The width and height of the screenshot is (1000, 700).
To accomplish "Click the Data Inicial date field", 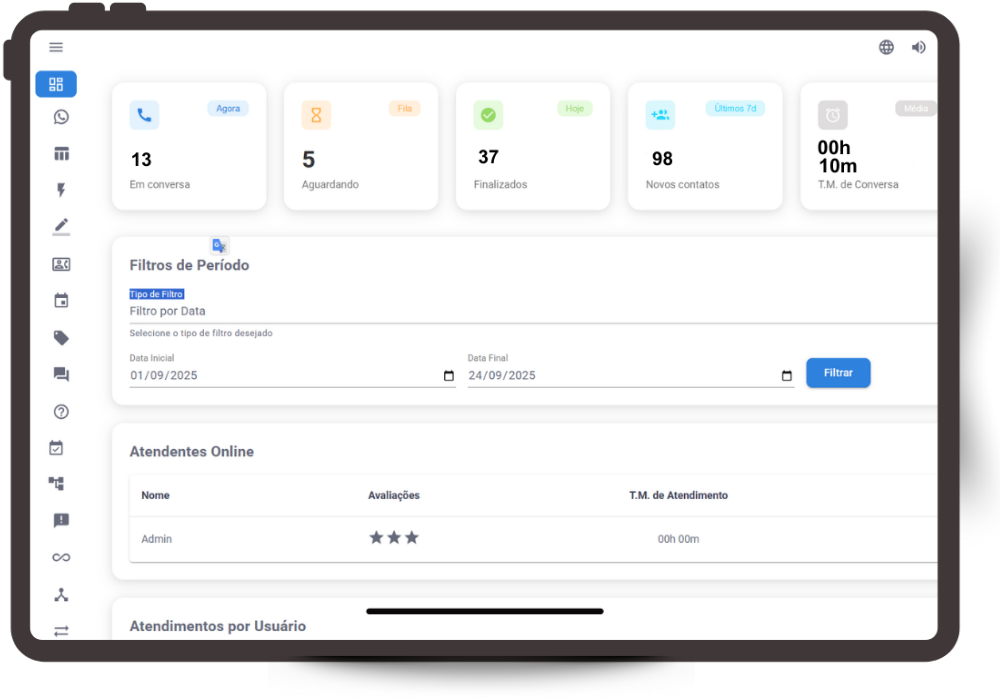I will point(280,376).
